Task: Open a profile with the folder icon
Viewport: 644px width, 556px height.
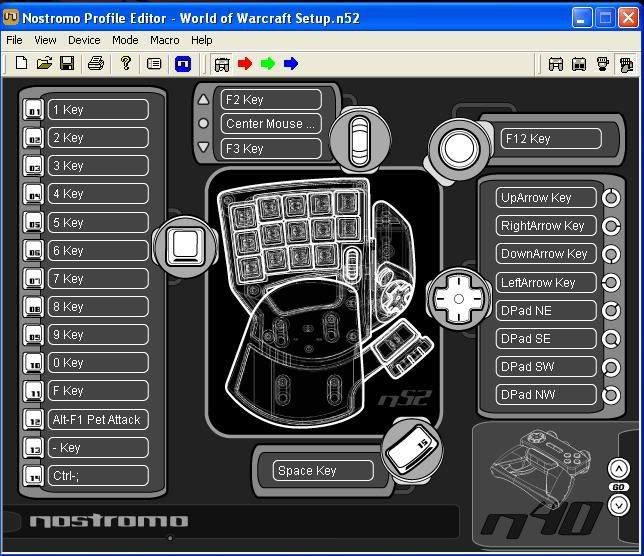Action: pyautogui.click(x=44, y=64)
